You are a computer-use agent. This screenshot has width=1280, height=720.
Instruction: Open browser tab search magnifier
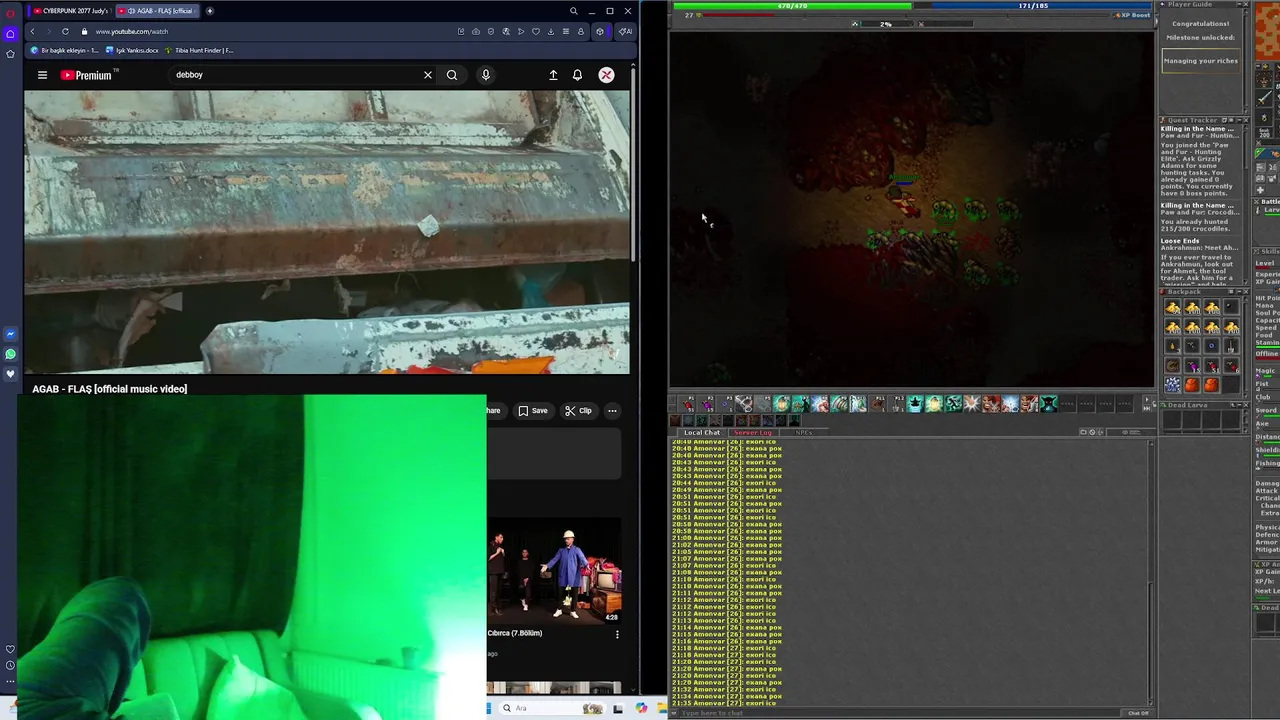coord(573,11)
